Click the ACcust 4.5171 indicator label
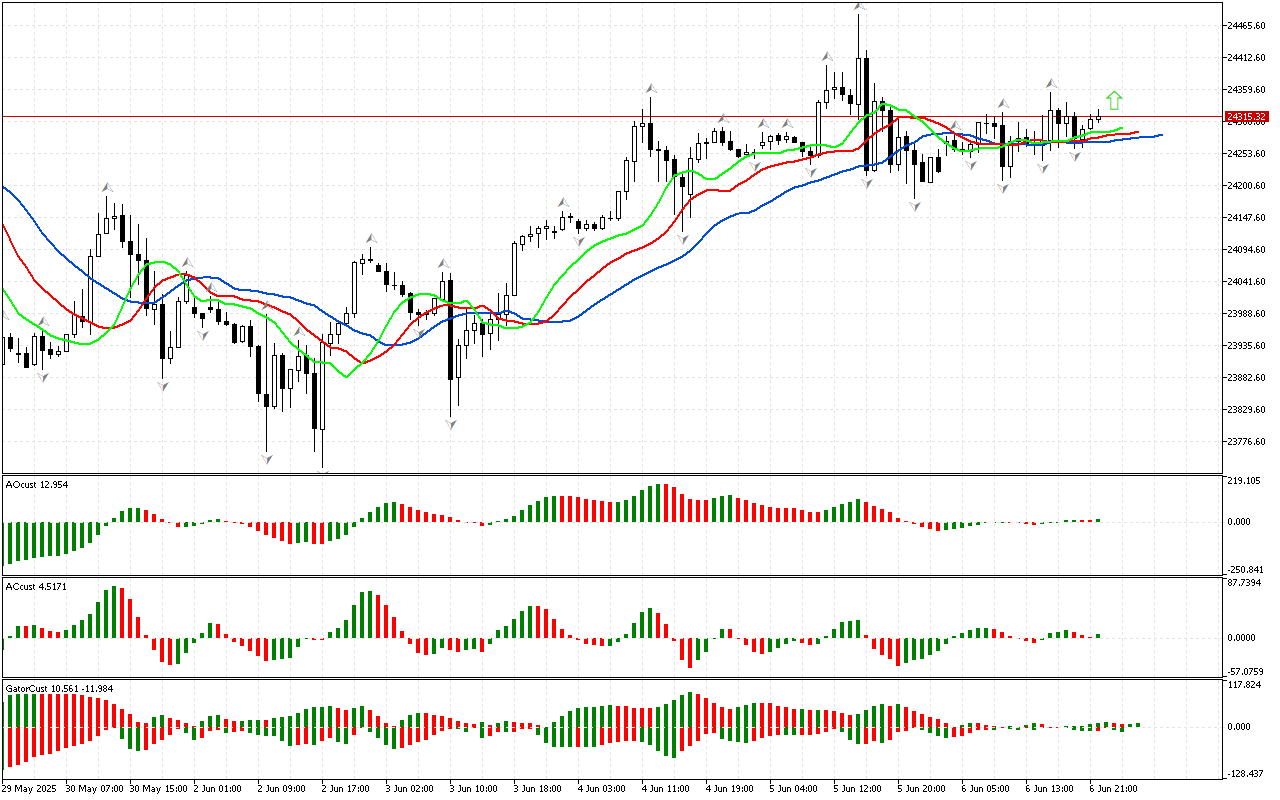The image size is (1280, 800). (37, 586)
